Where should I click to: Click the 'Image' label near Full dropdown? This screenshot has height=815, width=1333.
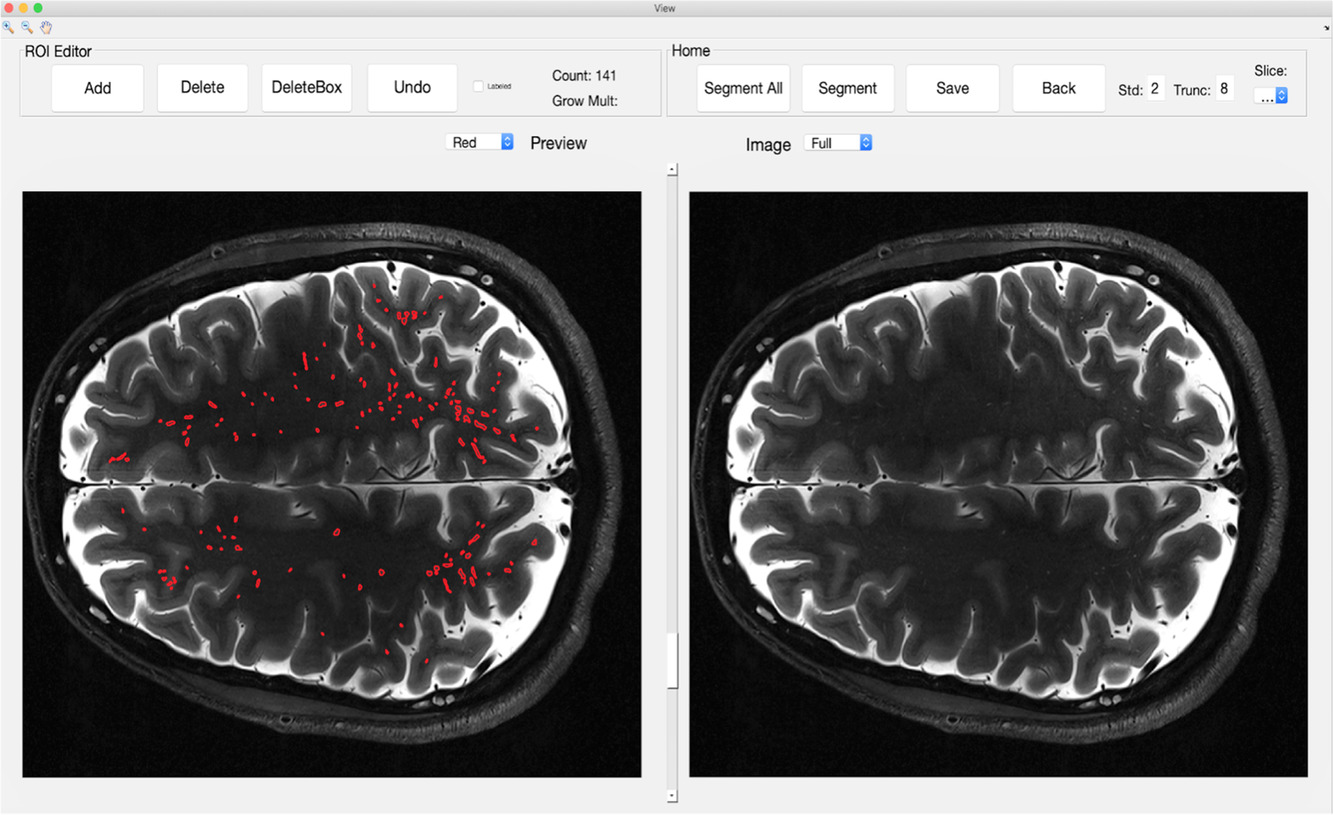[768, 145]
